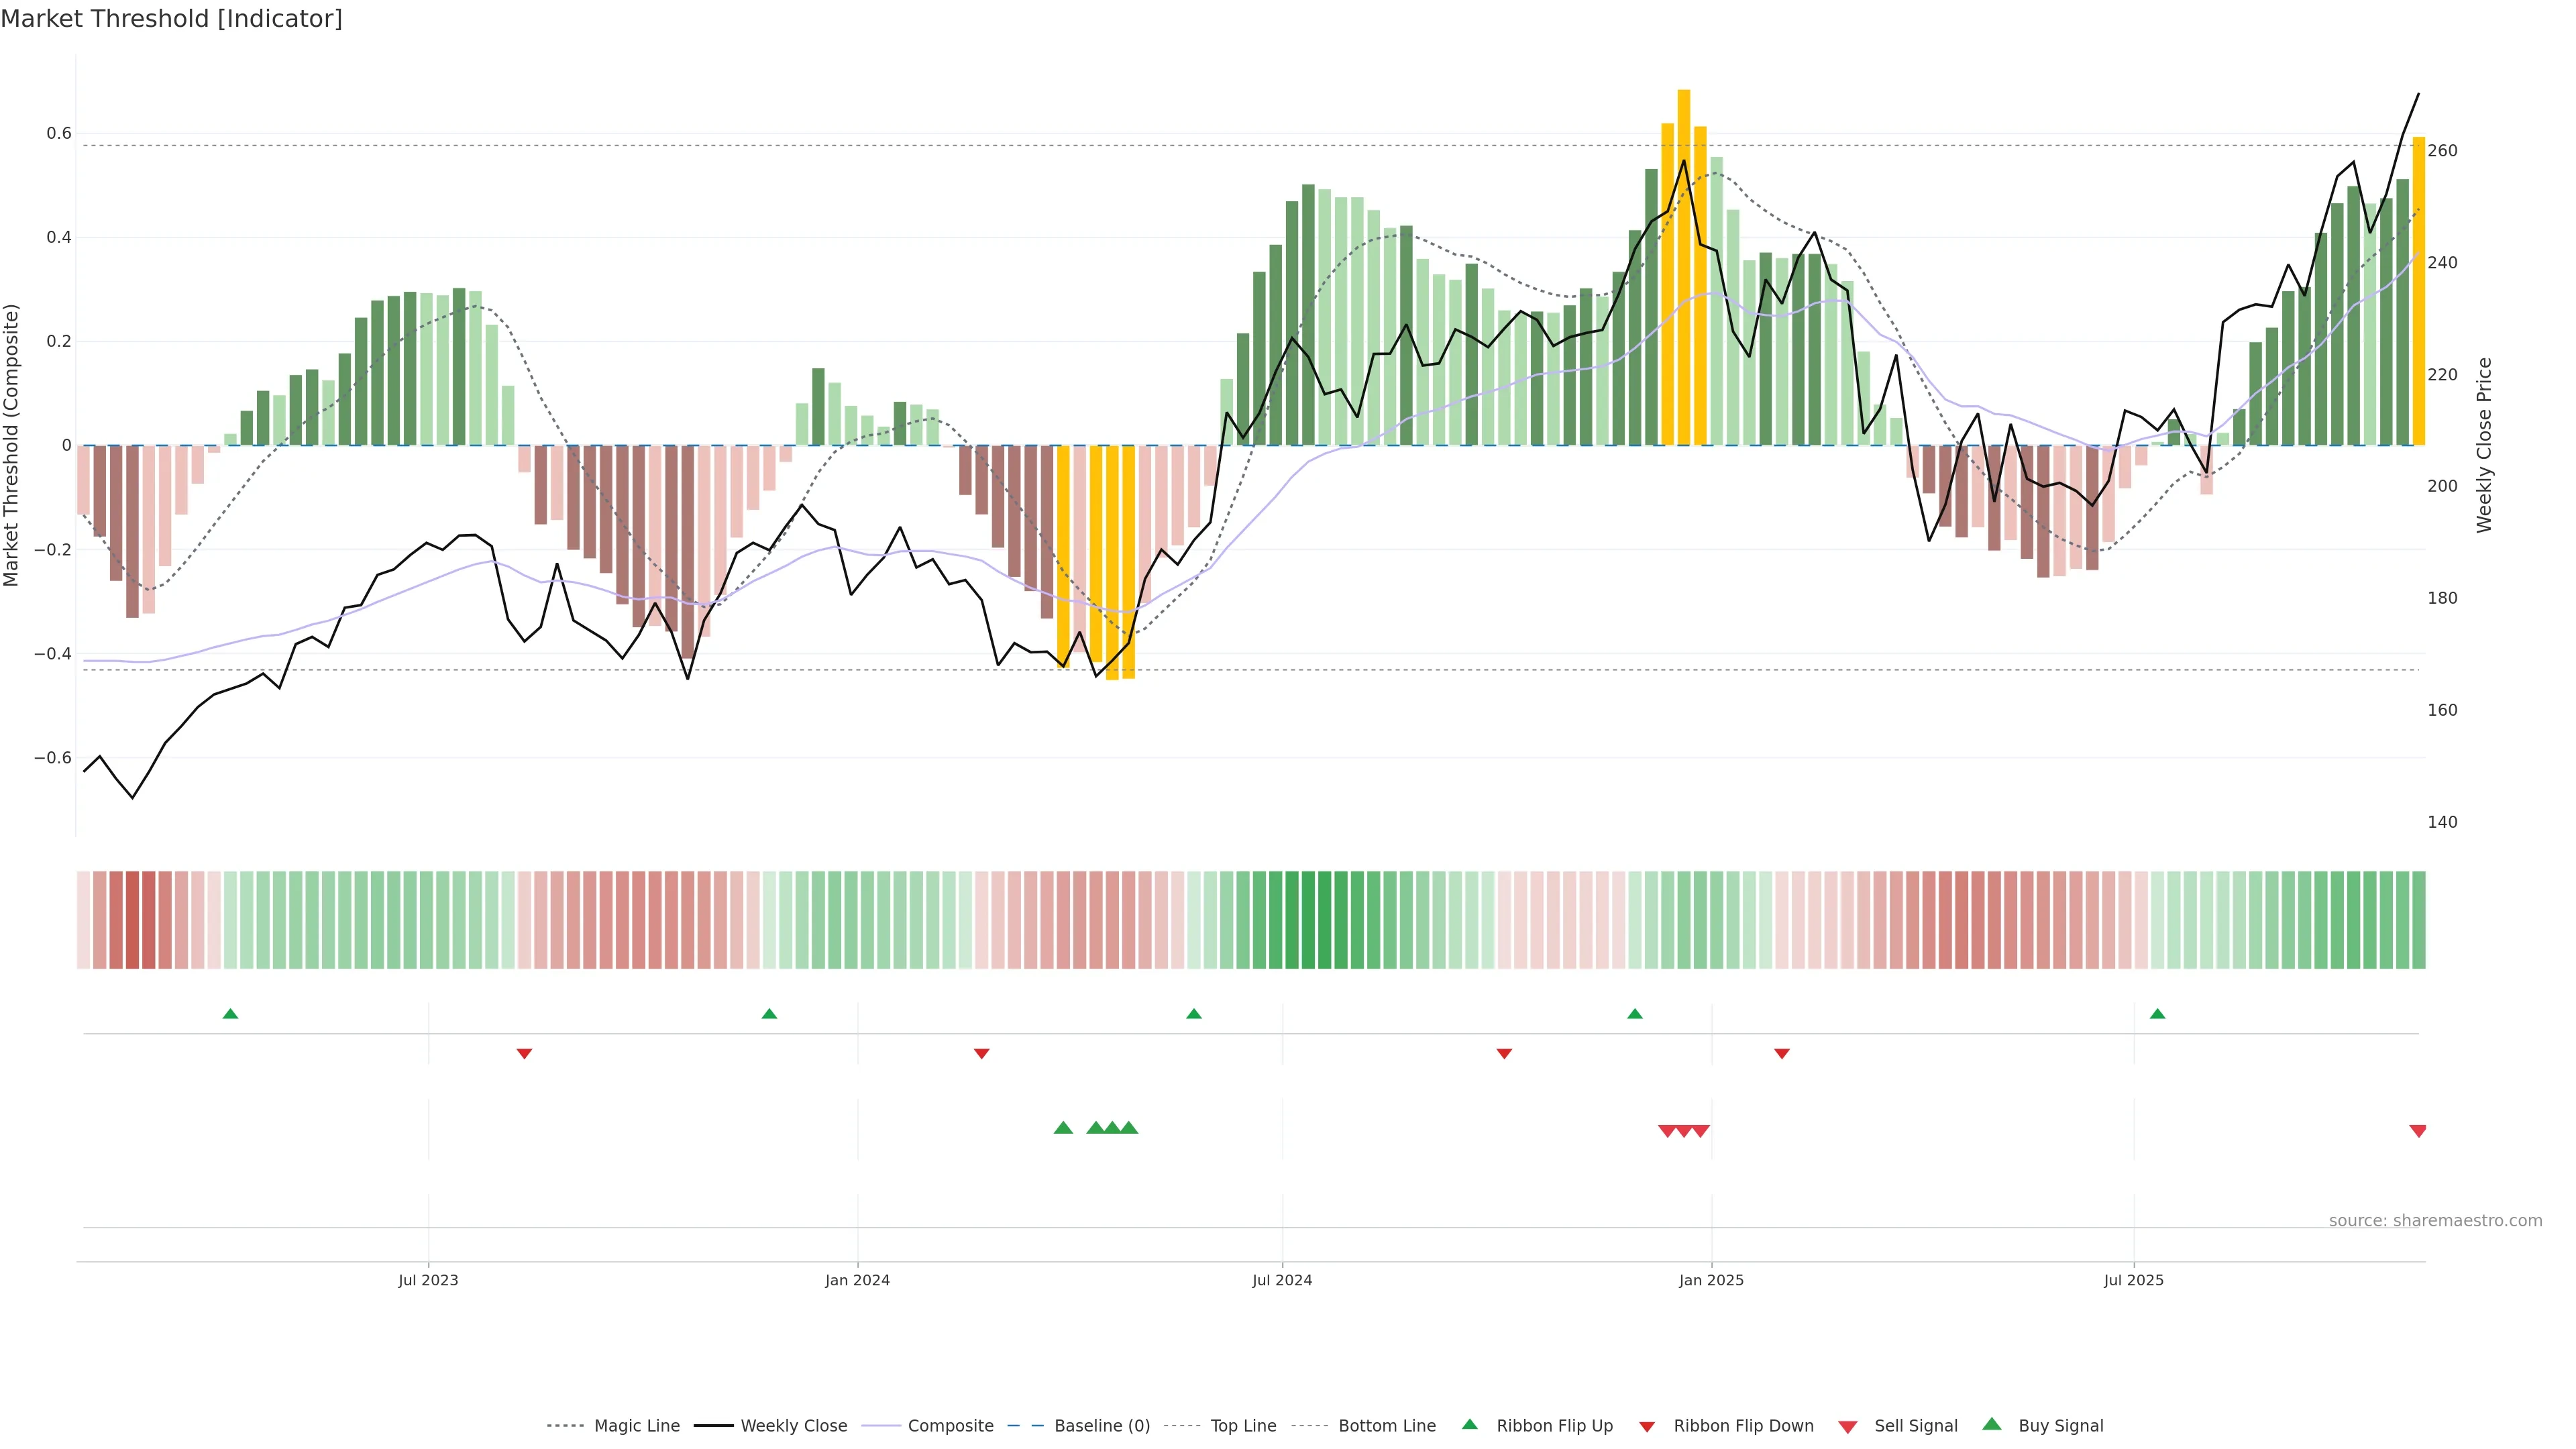The height and width of the screenshot is (1449, 2576).
Task: Click the Sell Signal legend marker icon
Action: 1847,1426
